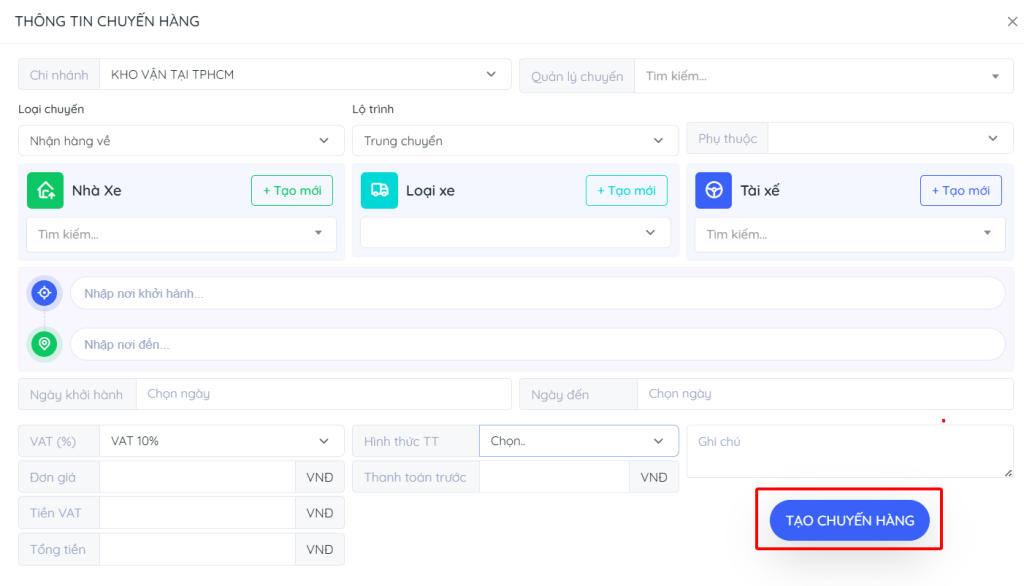This screenshot has width=1024, height=586.
Task: Click the green Nhà Xe house icon
Action: click(x=45, y=190)
